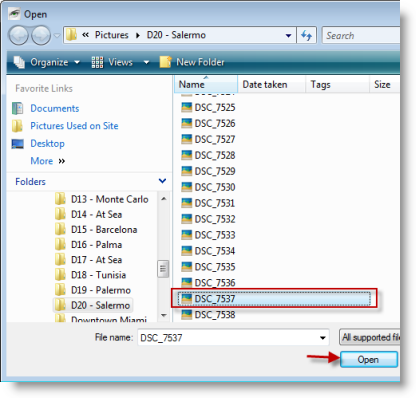Click the Open button
The image size is (416, 398).
[368, 360]
